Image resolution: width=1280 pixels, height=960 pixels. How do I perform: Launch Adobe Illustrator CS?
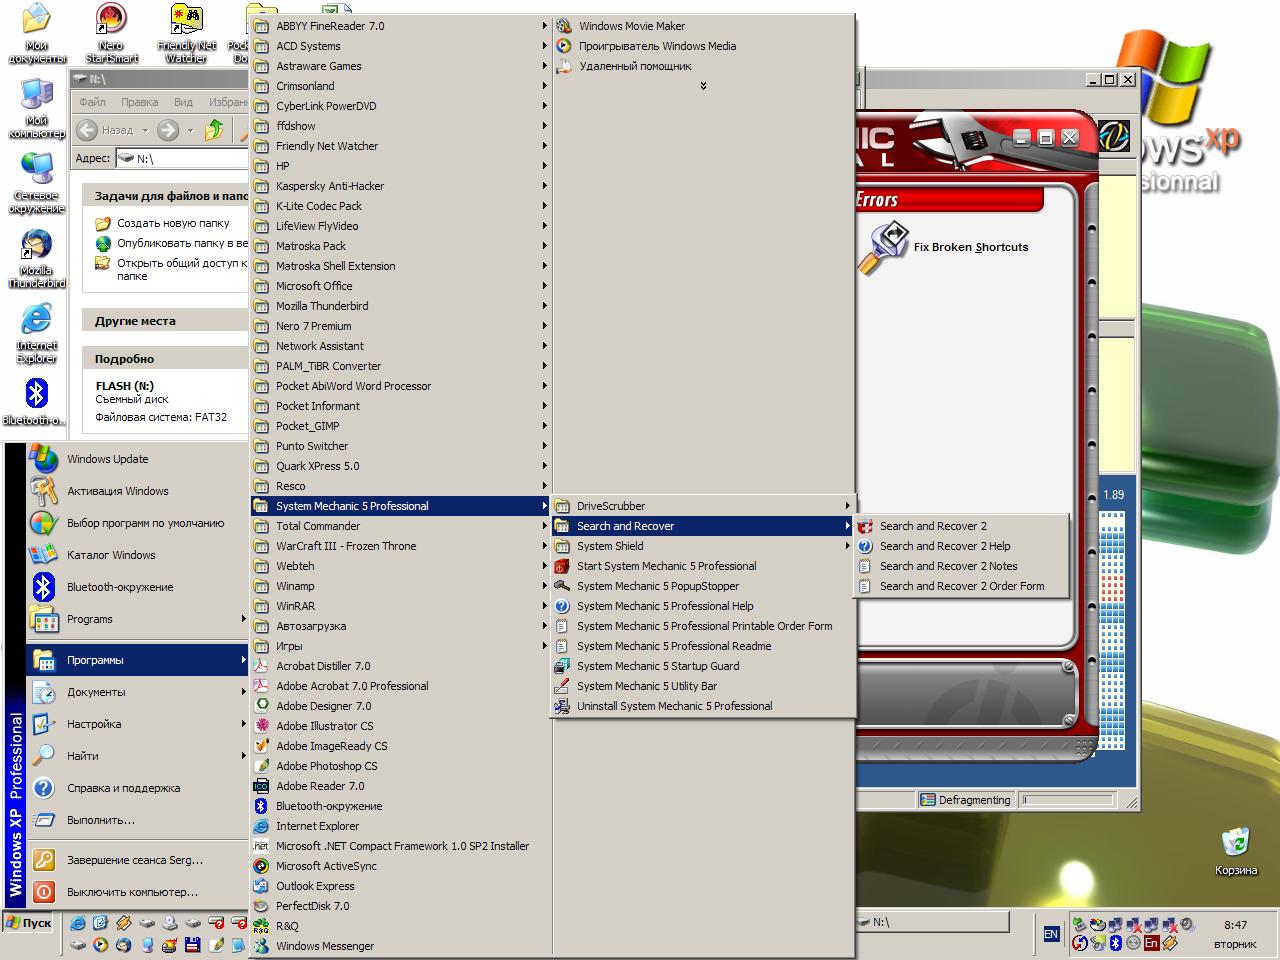pos(401,726)
